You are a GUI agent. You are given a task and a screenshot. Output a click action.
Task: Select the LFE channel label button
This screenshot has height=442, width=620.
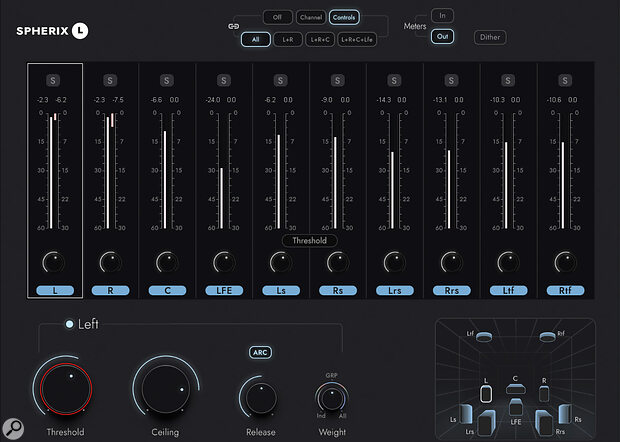[224, 291]
